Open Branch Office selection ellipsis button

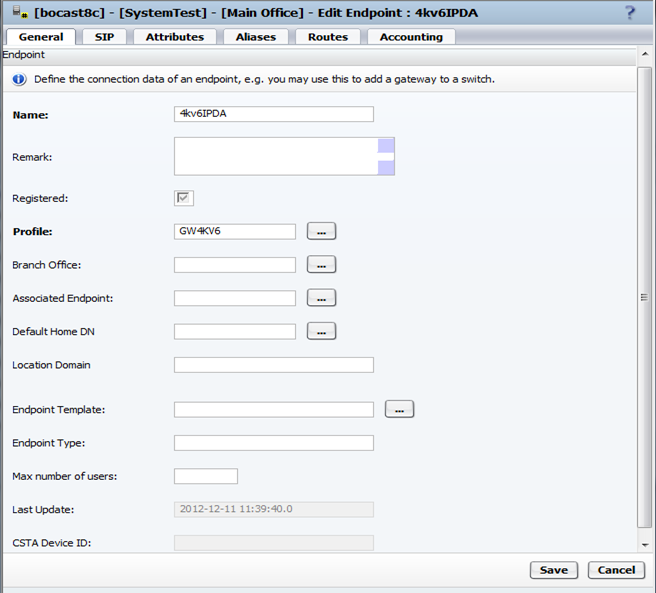[321, 264]
